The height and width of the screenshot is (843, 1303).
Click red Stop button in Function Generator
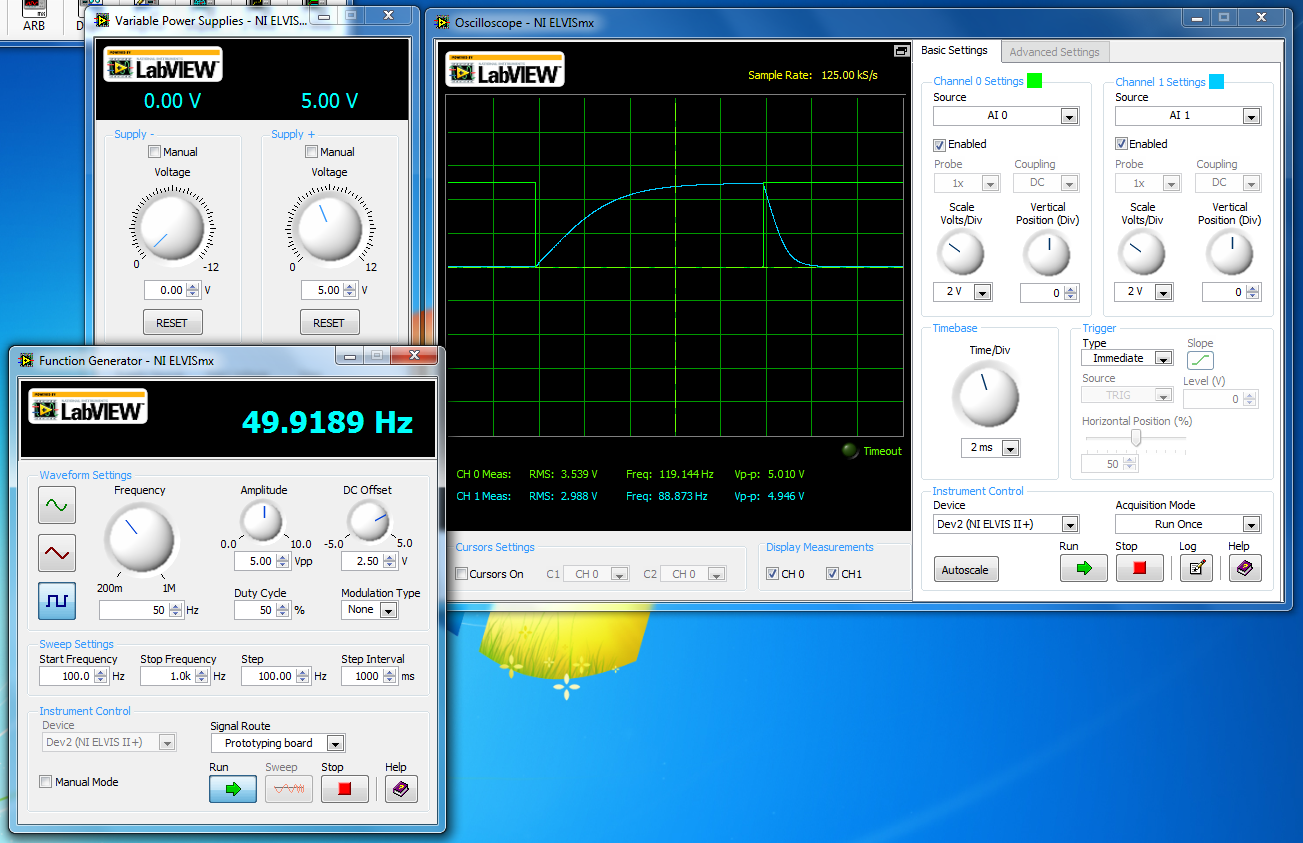tap(345, 789)
